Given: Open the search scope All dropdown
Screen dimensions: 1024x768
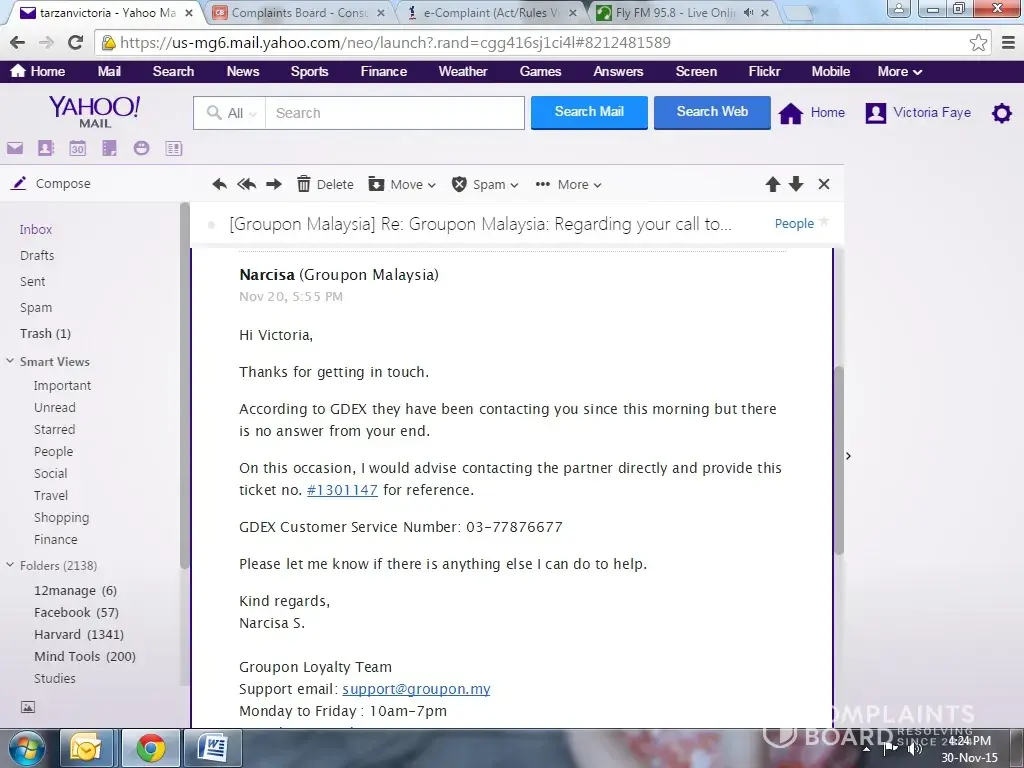Looking at the screenshot, I should (230, 113).
